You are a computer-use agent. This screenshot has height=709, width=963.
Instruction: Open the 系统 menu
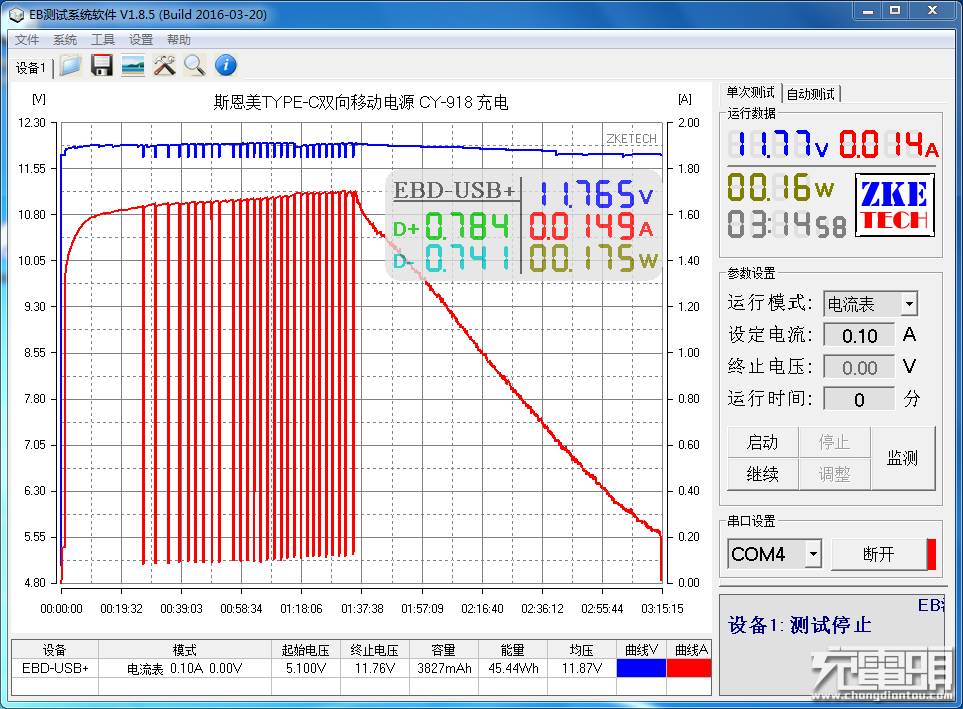point(65,40)
